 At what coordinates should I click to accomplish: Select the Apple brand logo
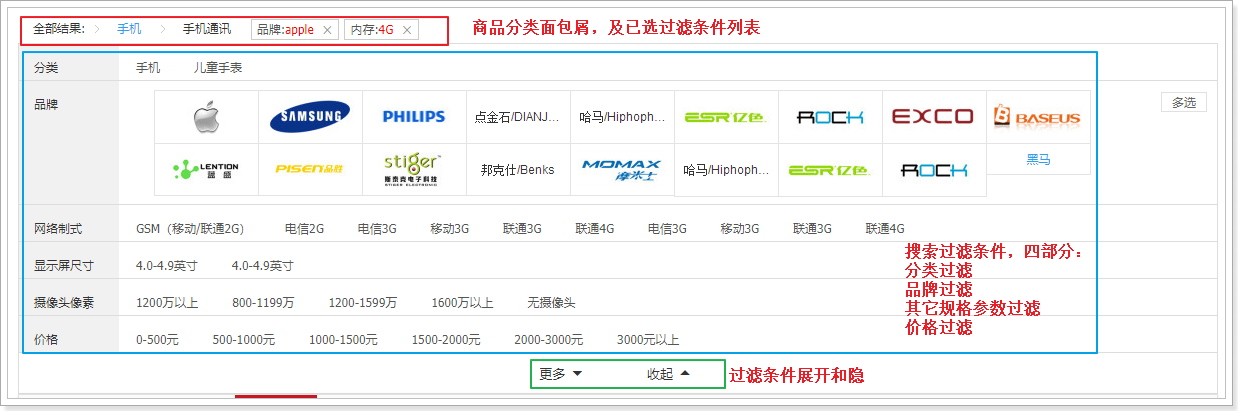pyautogui.click(x=206, y=117)
